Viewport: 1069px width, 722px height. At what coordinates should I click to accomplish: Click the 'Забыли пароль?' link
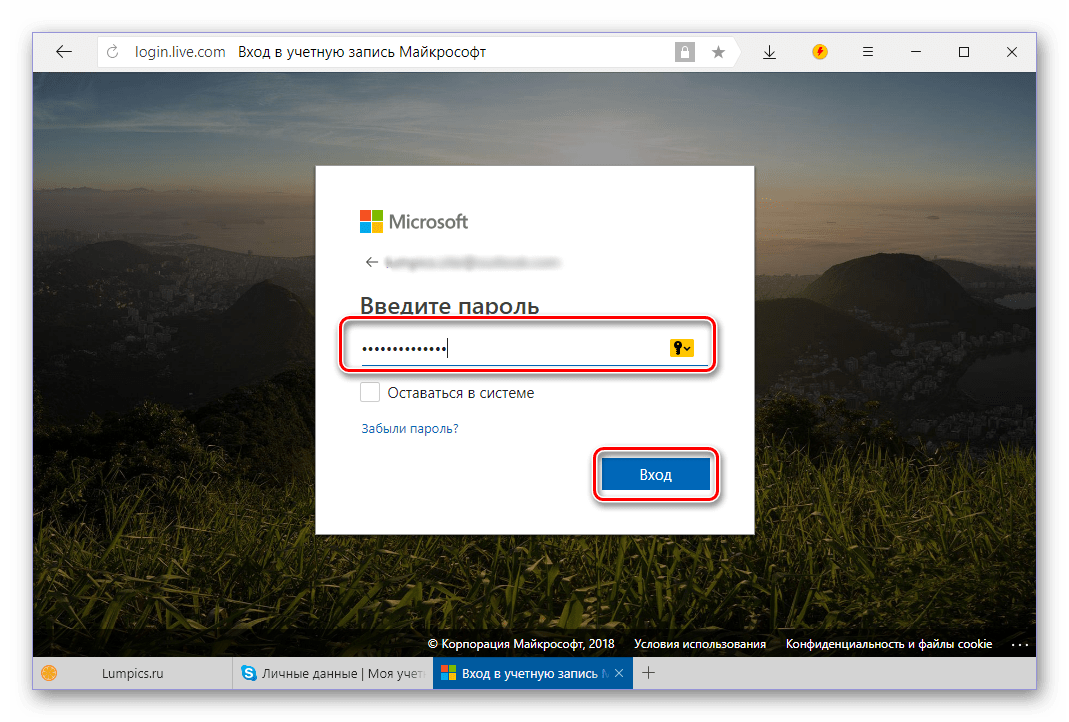click(409, 429)
